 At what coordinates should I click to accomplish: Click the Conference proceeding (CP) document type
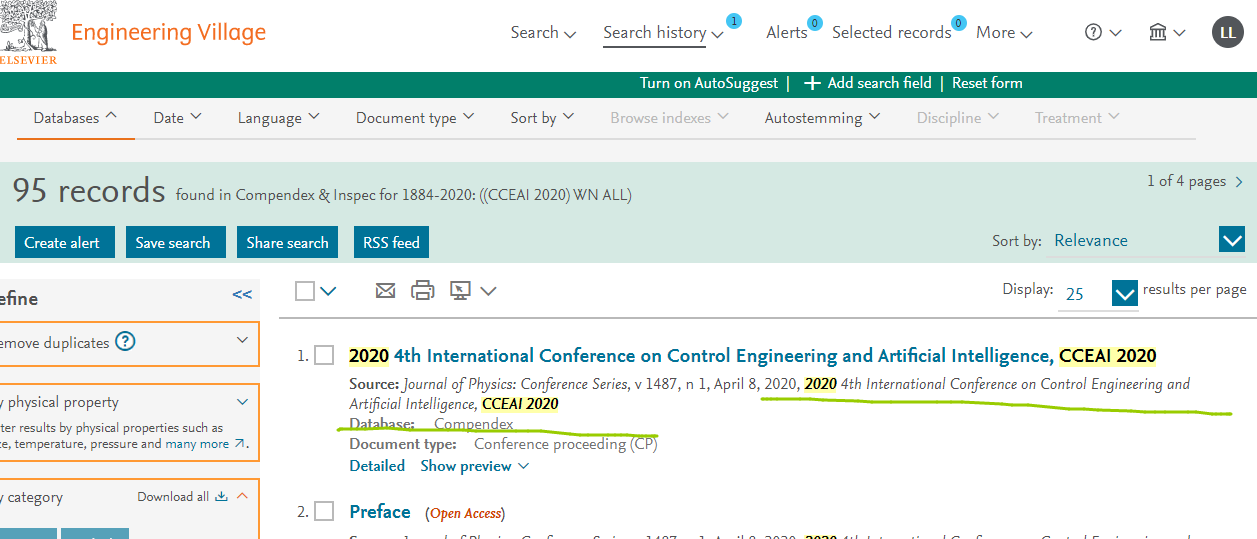pyautogui.click(x=566, y=444)
